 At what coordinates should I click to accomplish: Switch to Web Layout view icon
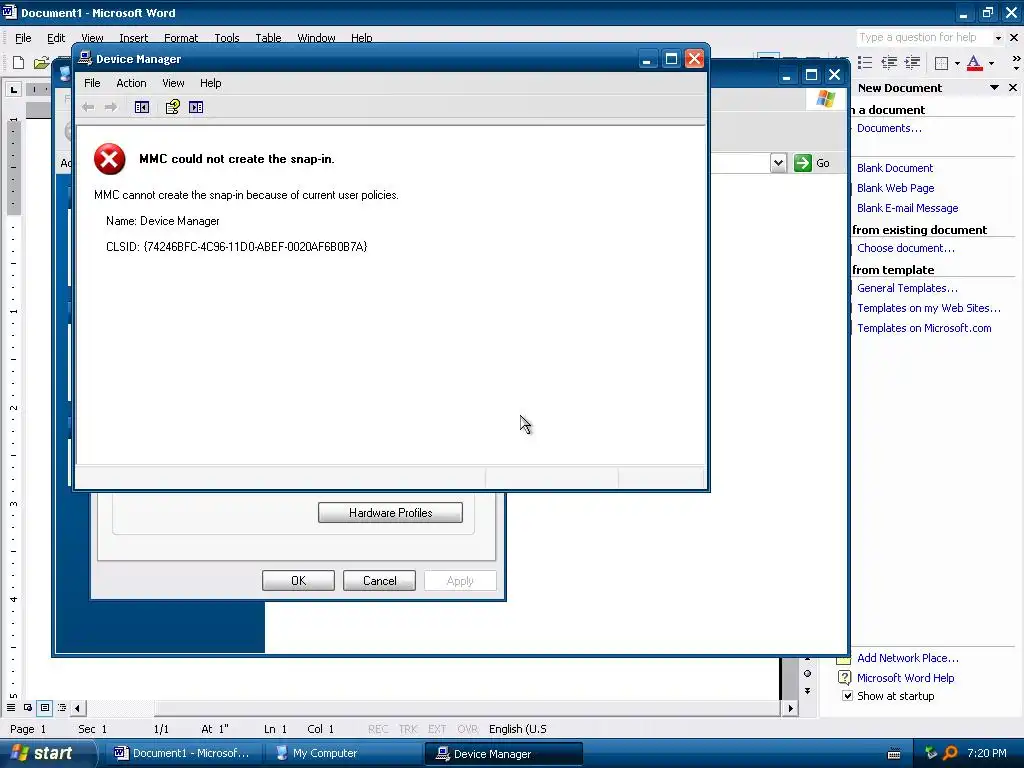coord(28,707)
